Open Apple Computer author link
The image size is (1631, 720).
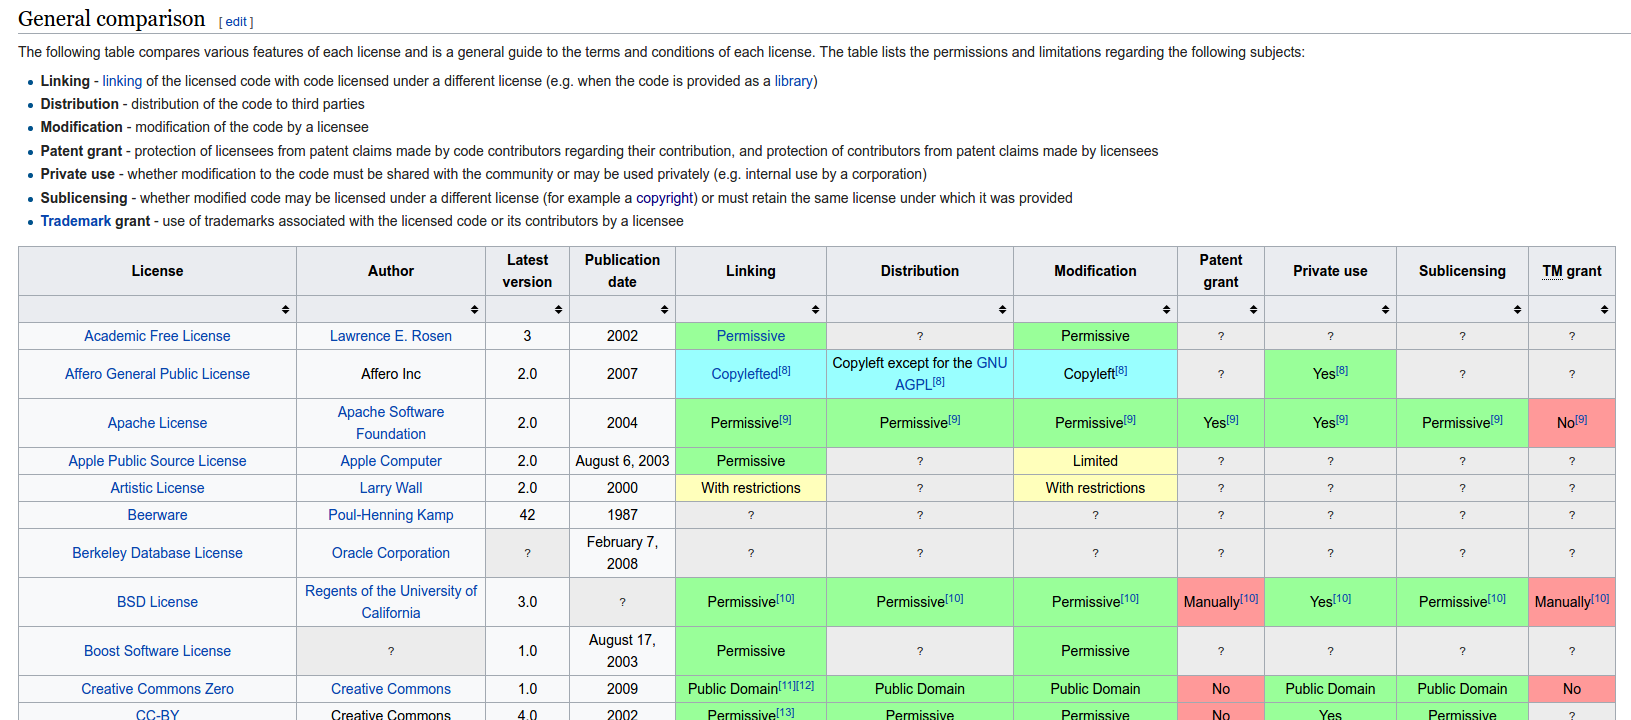coord(391,461)
